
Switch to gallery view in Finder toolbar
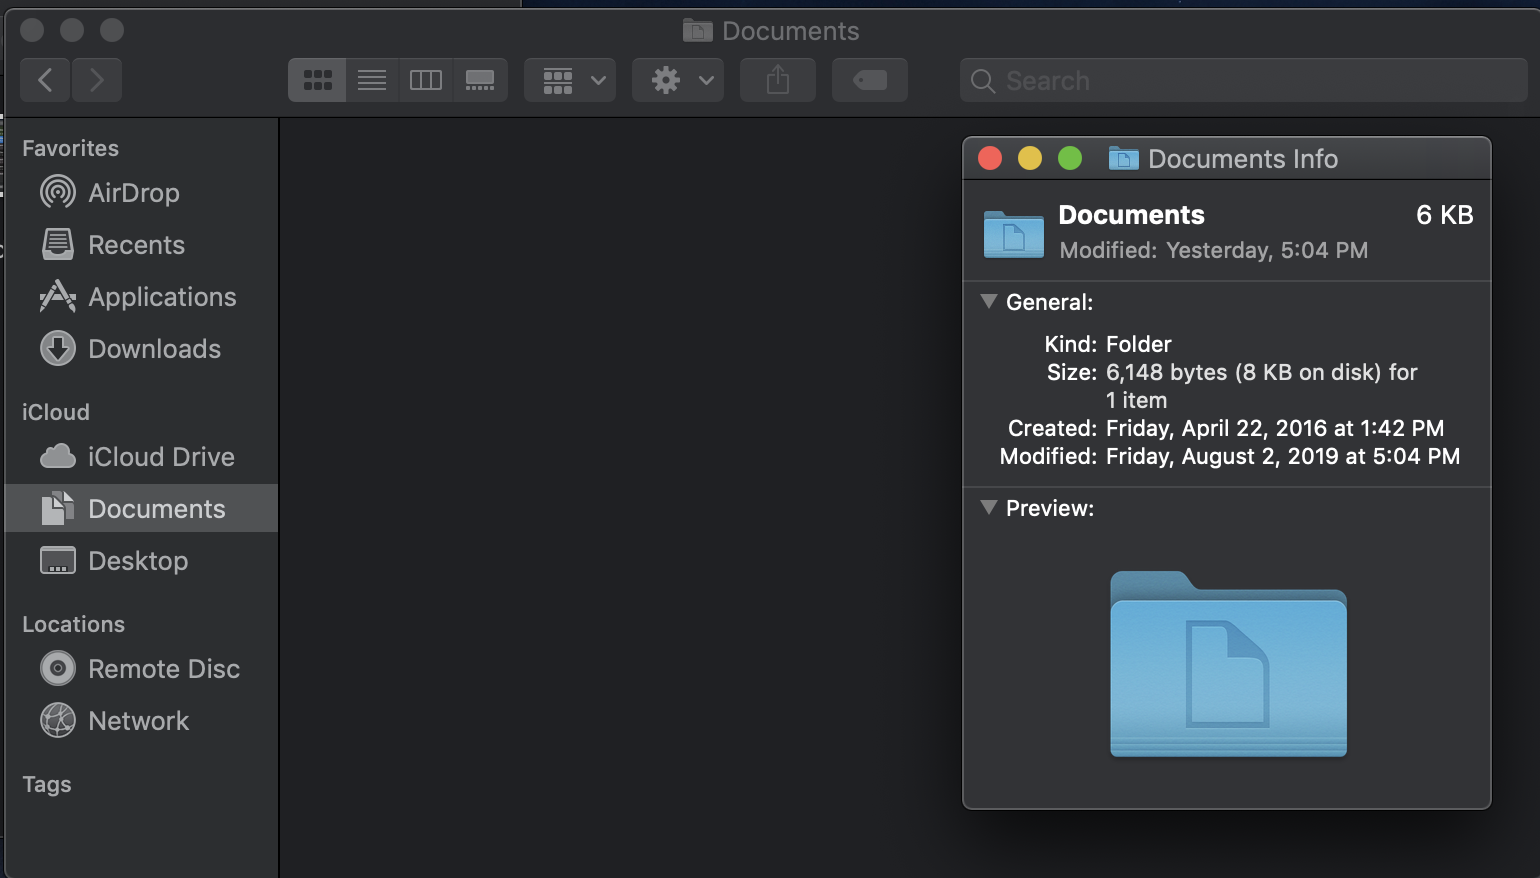(480, 80)
